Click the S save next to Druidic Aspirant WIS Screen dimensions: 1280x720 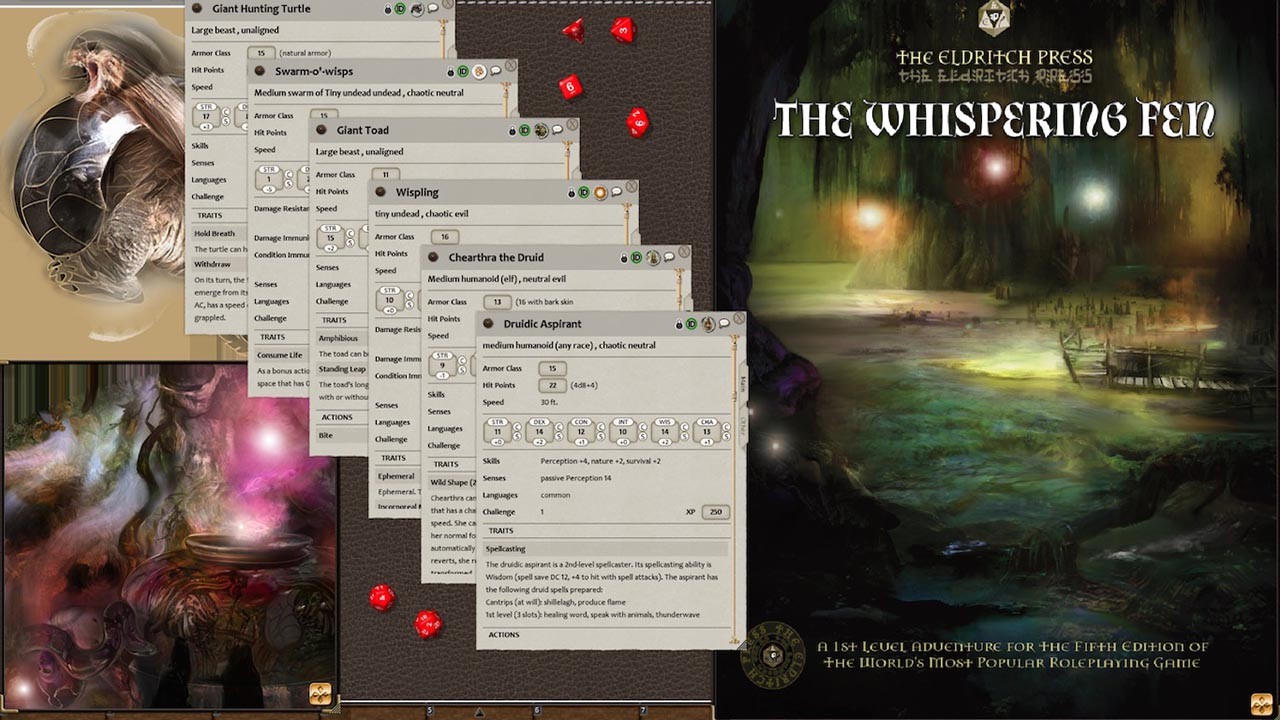685,436
